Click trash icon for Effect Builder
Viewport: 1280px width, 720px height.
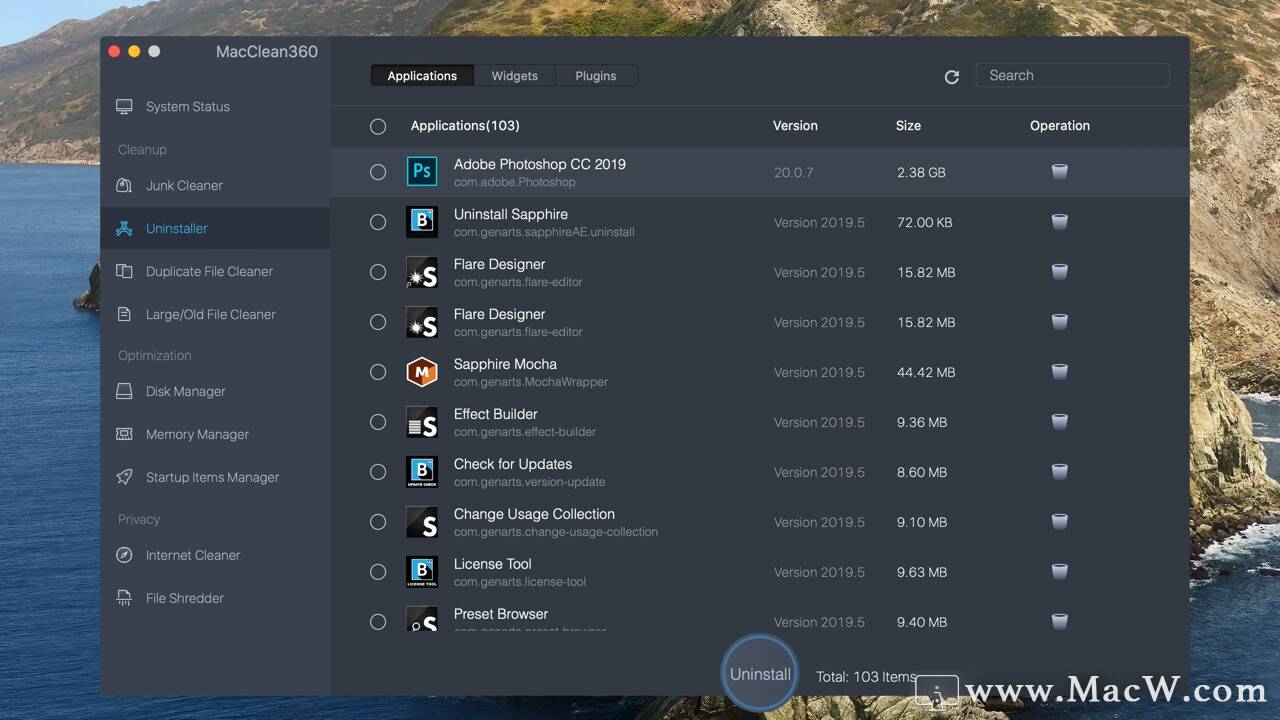click(1060, 422)
